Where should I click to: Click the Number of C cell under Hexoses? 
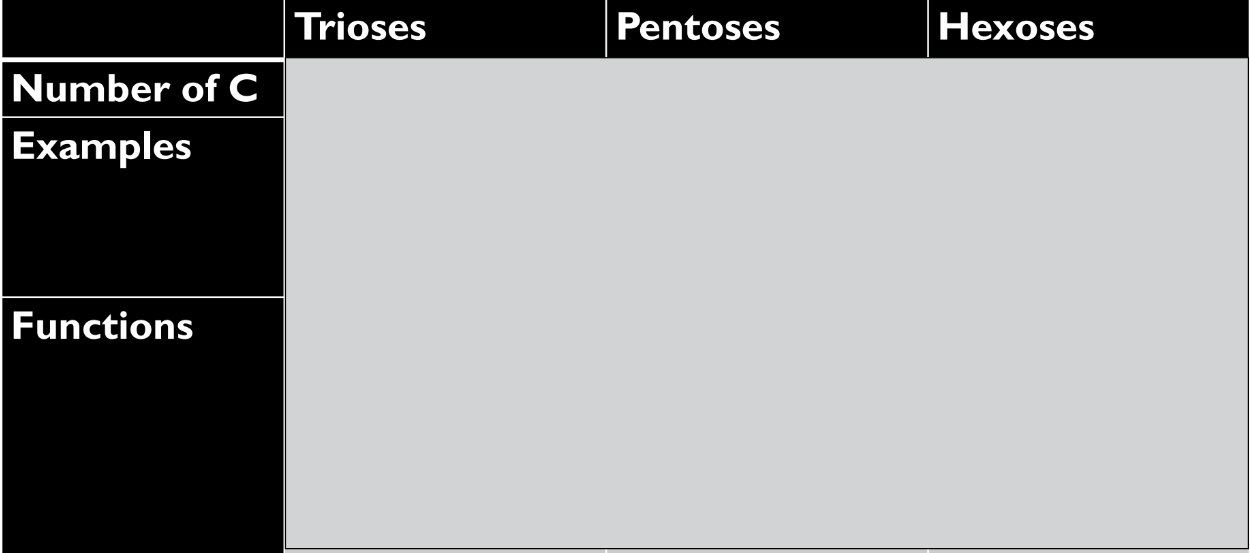pos(1088,90)
